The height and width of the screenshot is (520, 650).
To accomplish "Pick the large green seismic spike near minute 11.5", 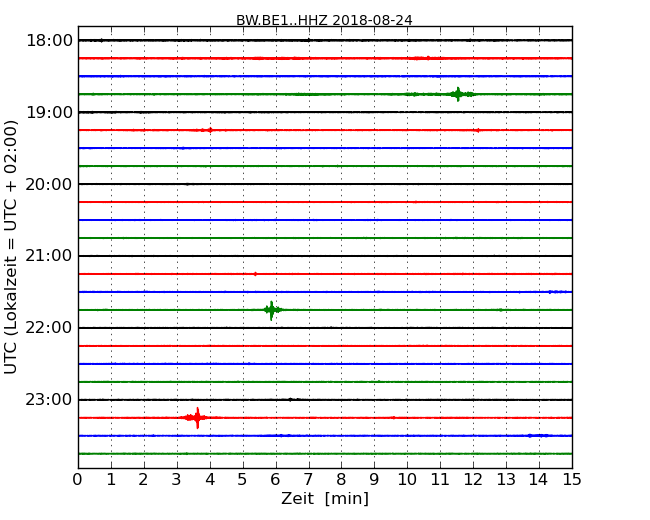I will pos(458,94).
